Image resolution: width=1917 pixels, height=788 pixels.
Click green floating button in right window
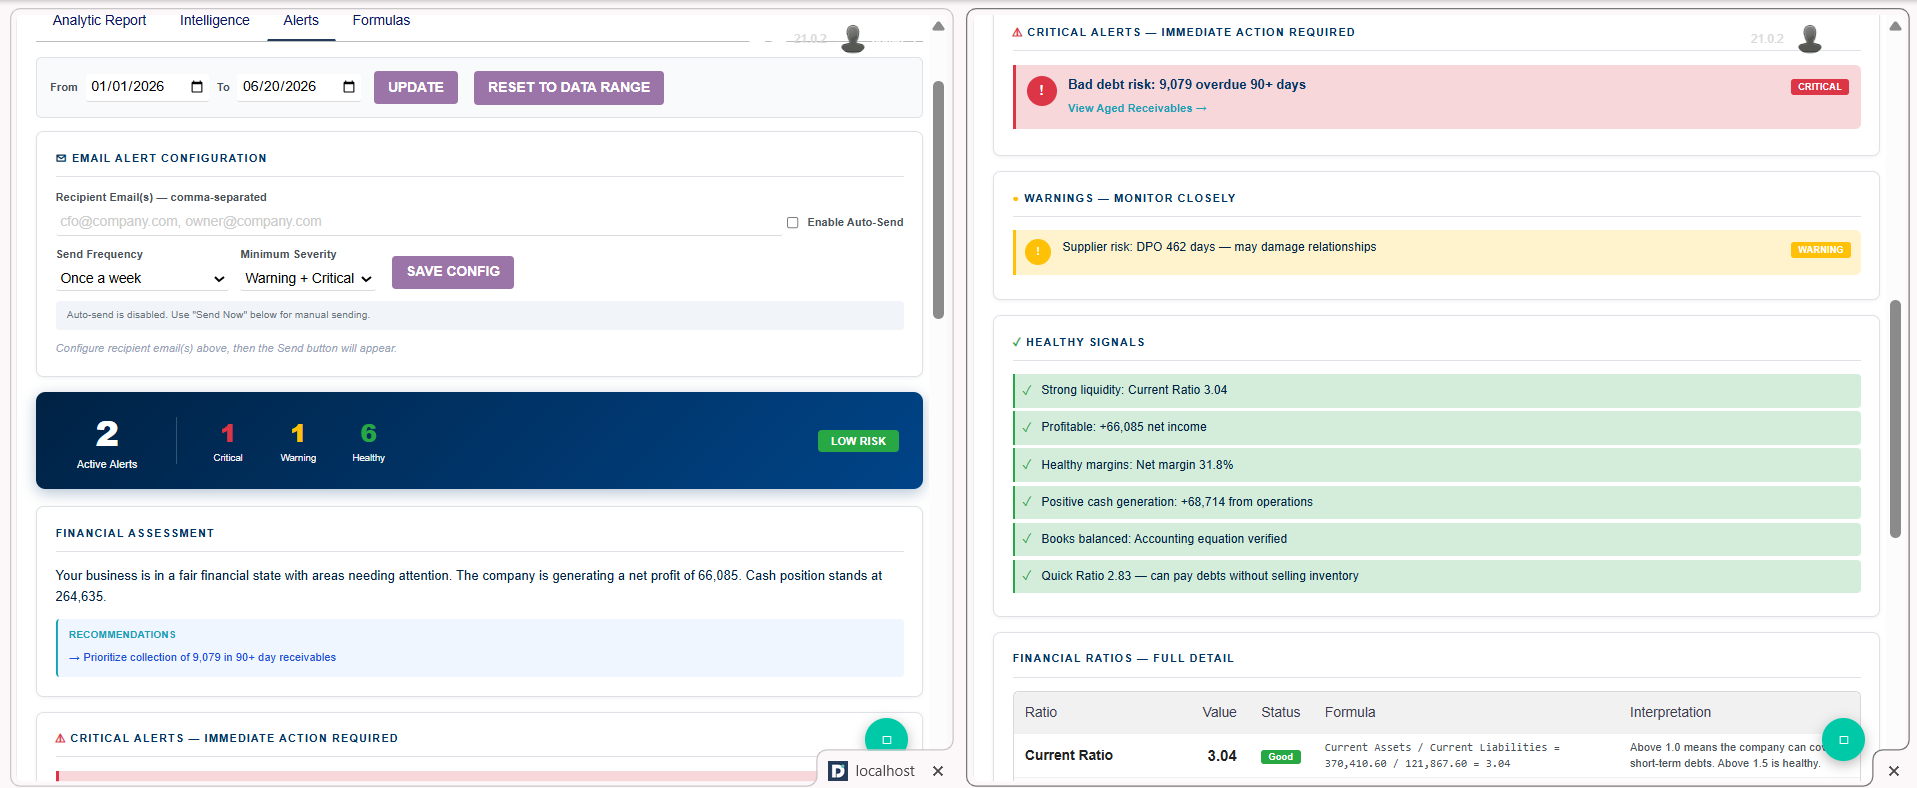[x=1843, y=740]
